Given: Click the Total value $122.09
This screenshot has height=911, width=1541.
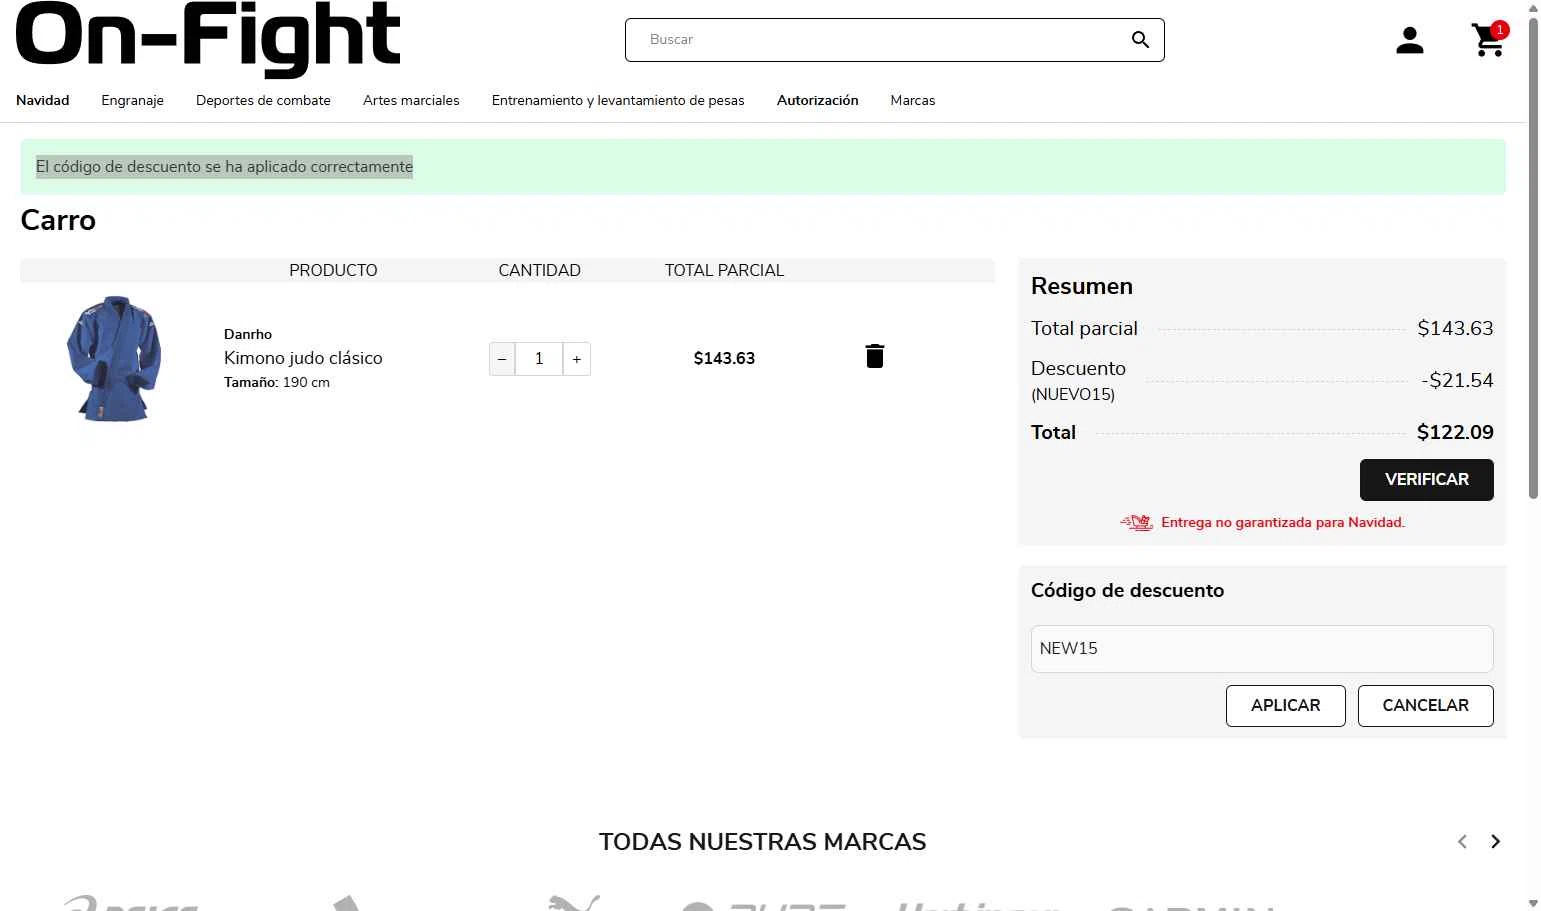Looking at the screenshot, I should click(x=1455, y=432).
